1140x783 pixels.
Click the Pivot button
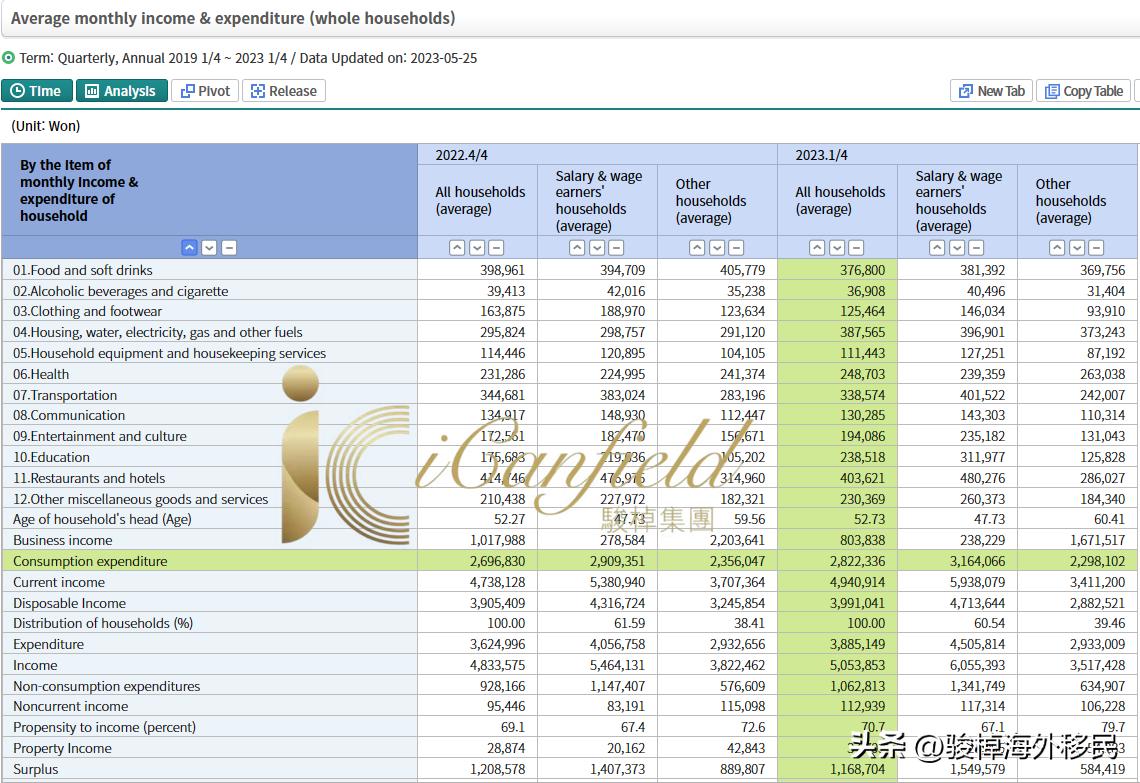[x=205, y=91]
